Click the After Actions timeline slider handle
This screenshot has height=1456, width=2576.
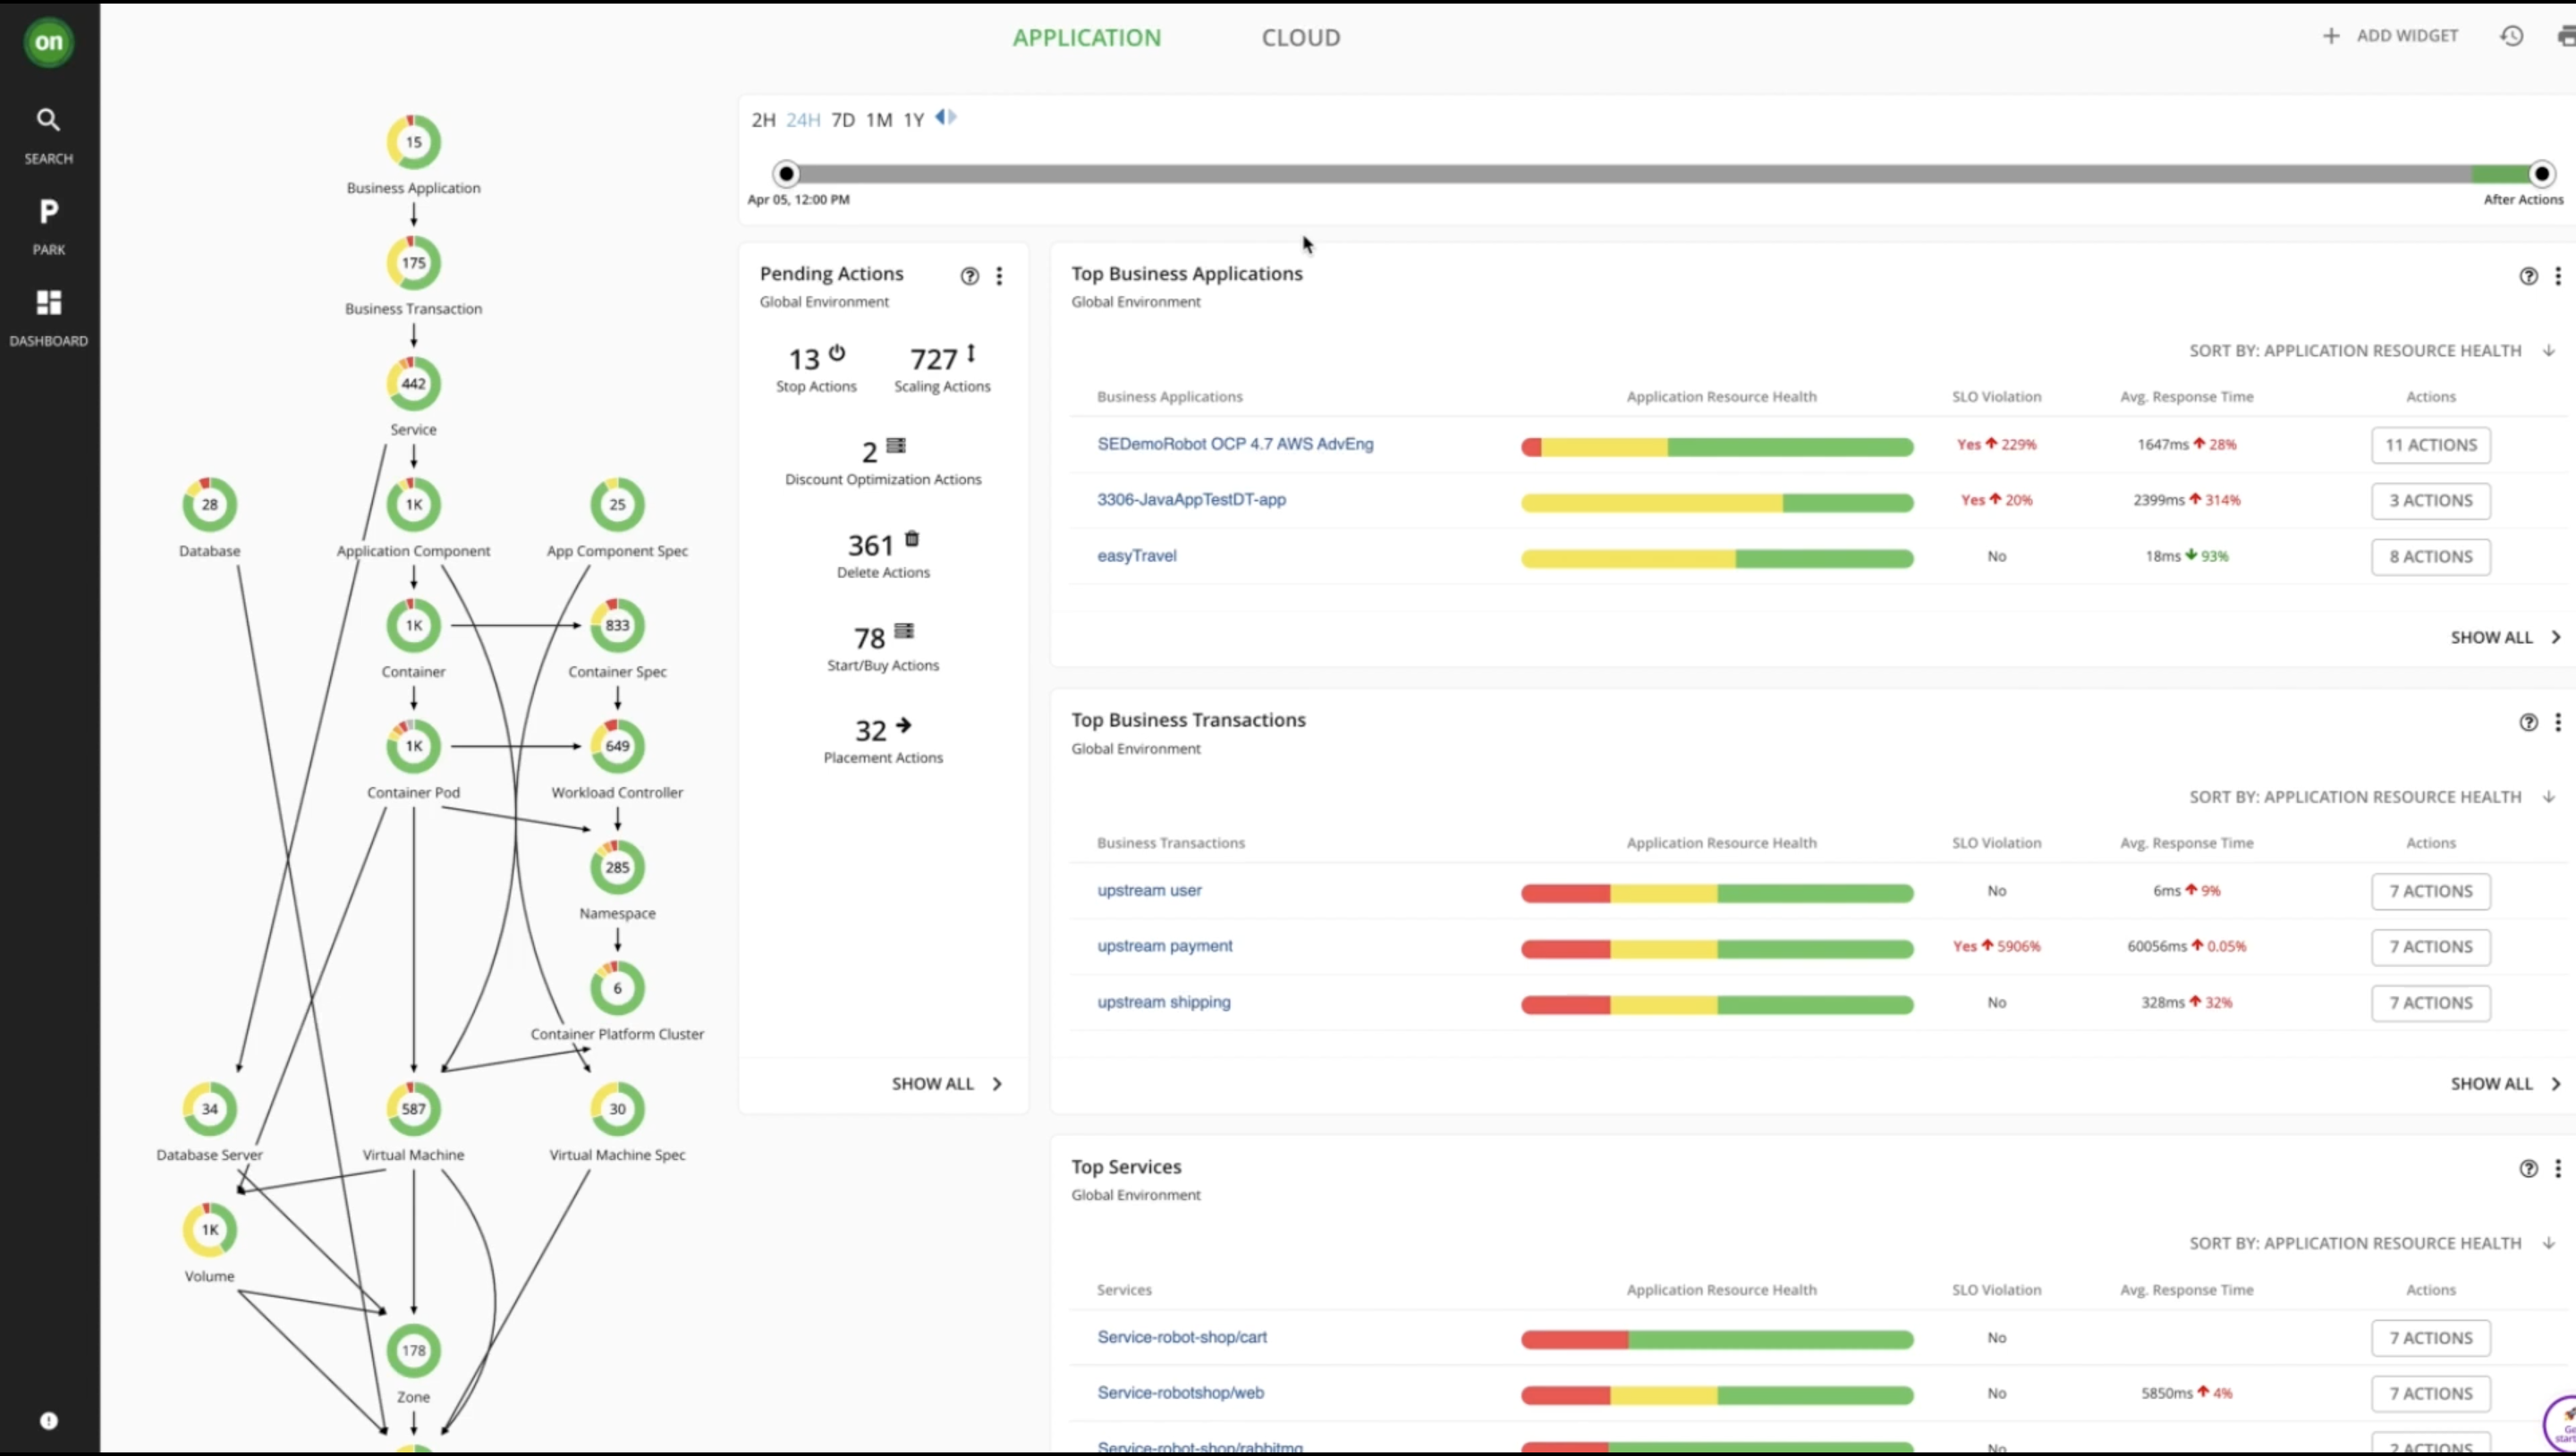(x=2541, y=174)
